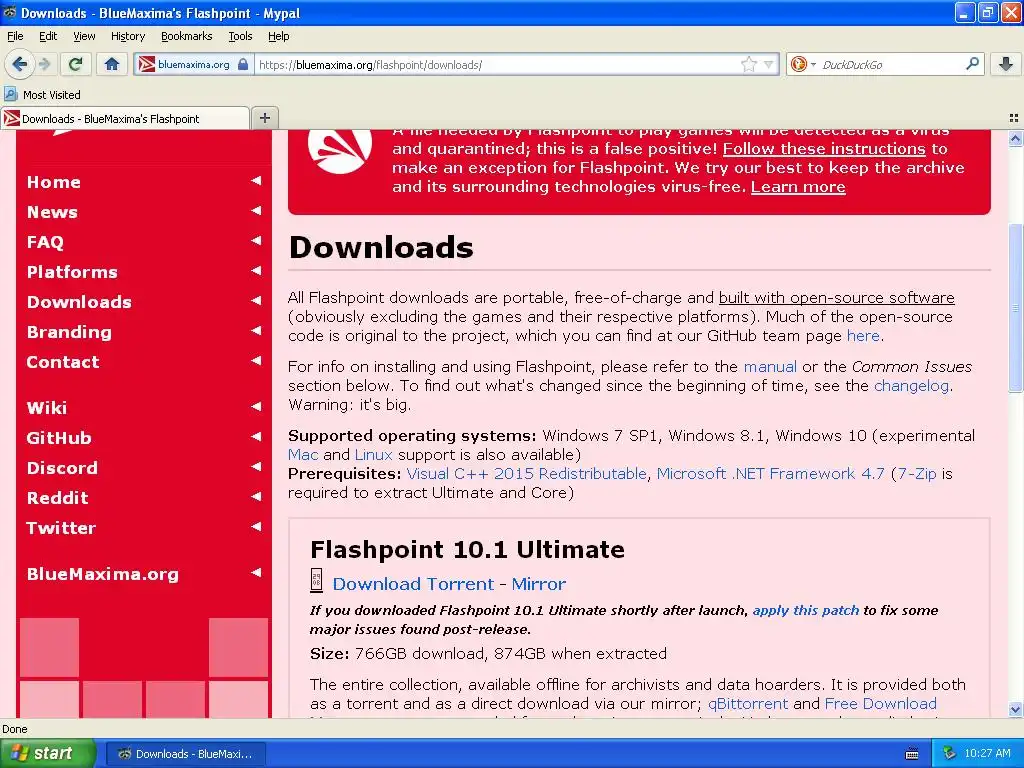This screenshot has width=1024, height=768.
Task: Open the BlueMaxima.org sidebar link
Action: pyautogui.click(x=103, y=573)
